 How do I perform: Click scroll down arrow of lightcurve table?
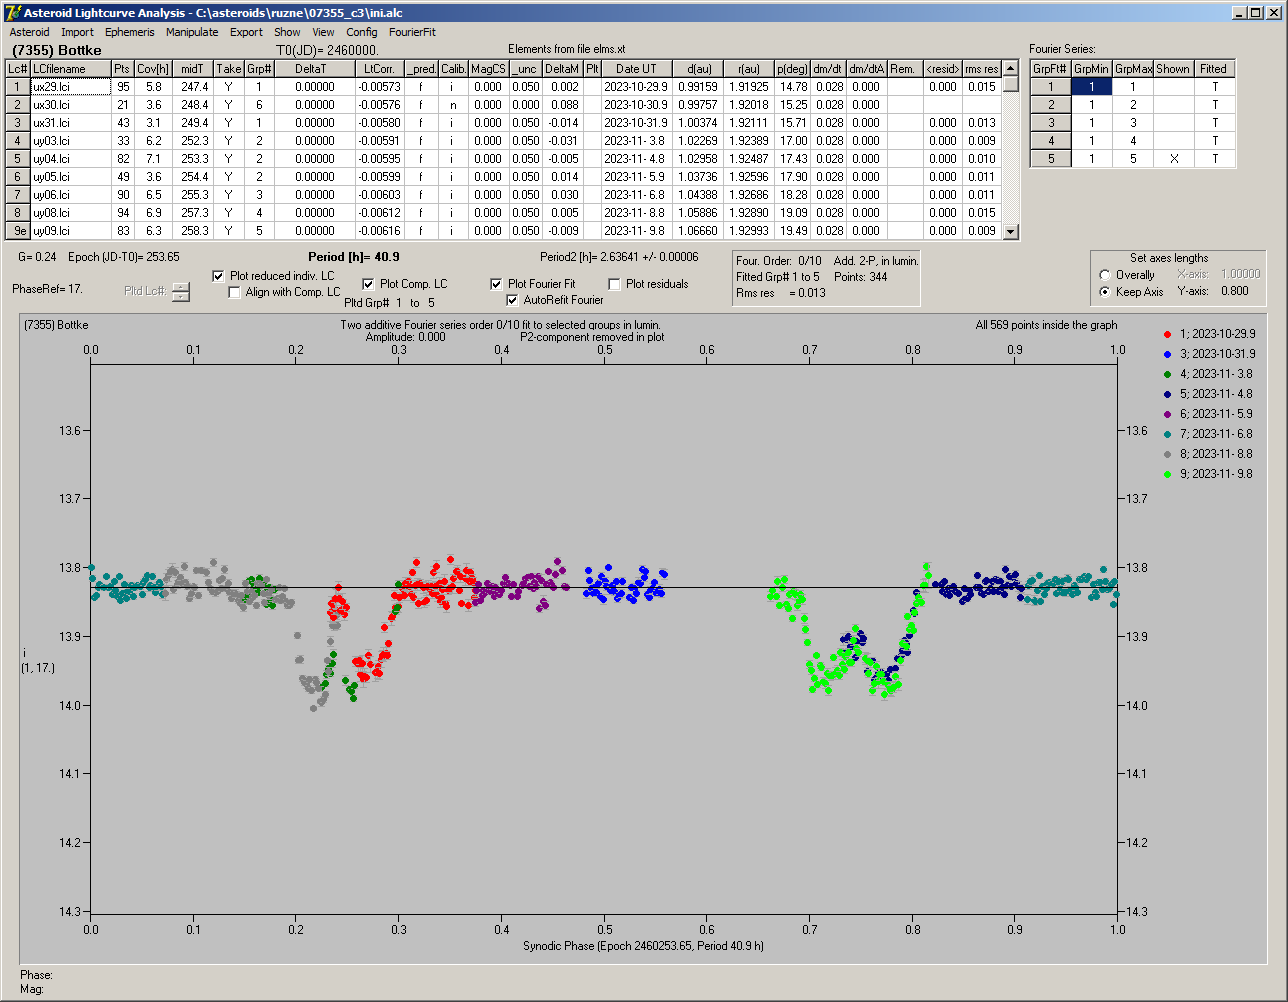tap(1011, 231)
